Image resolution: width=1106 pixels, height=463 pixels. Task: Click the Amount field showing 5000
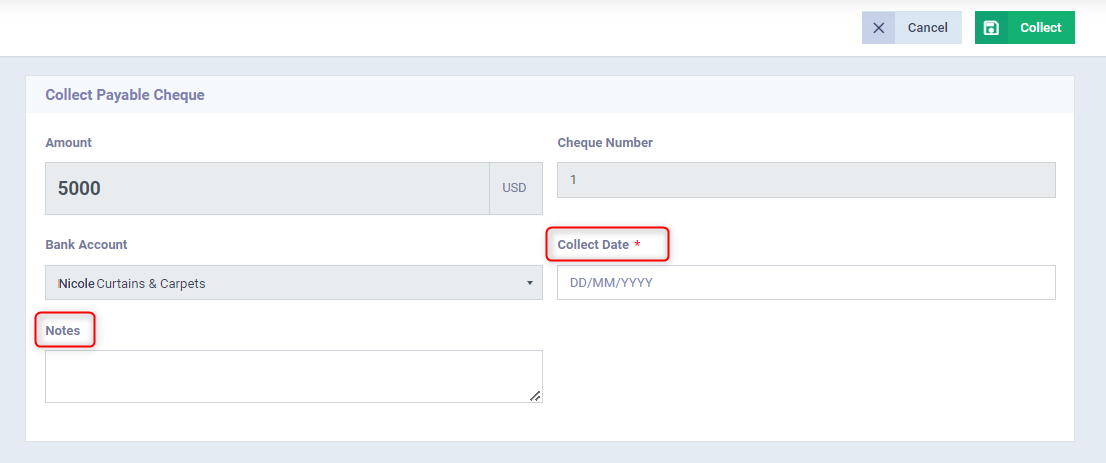[267, 188]
